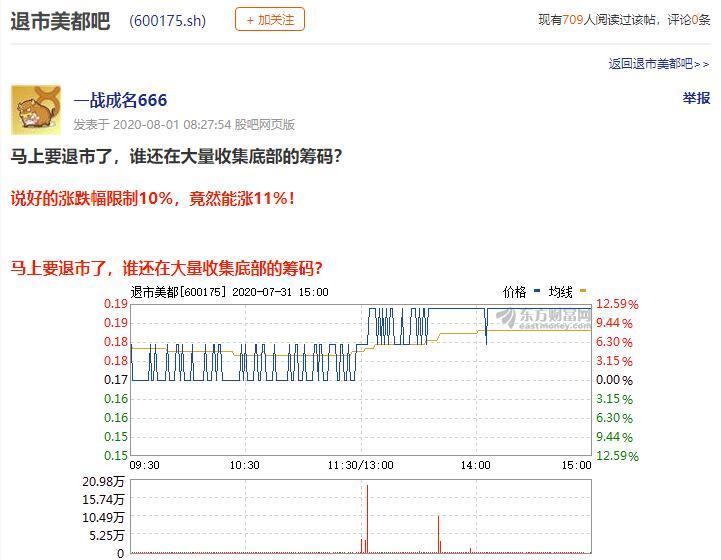Click the 11:30/13:00 time axis label
This screenshot has width=721, height=560.
click(360, 465)
